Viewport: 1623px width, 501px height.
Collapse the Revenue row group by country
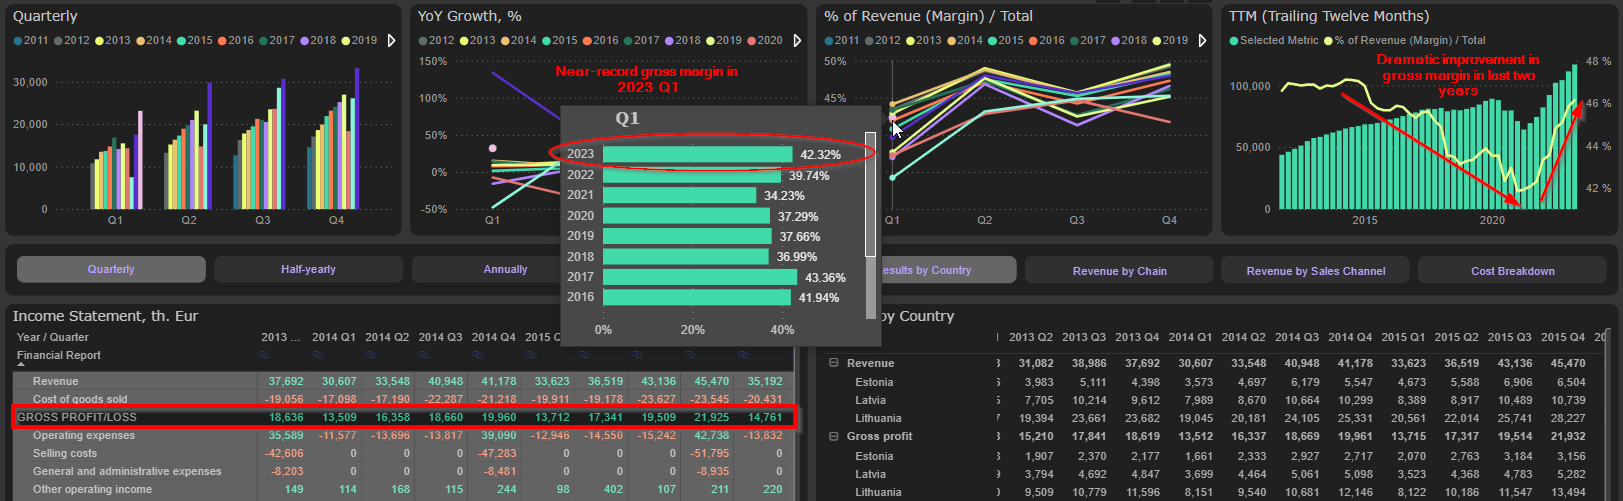(833, 363)
